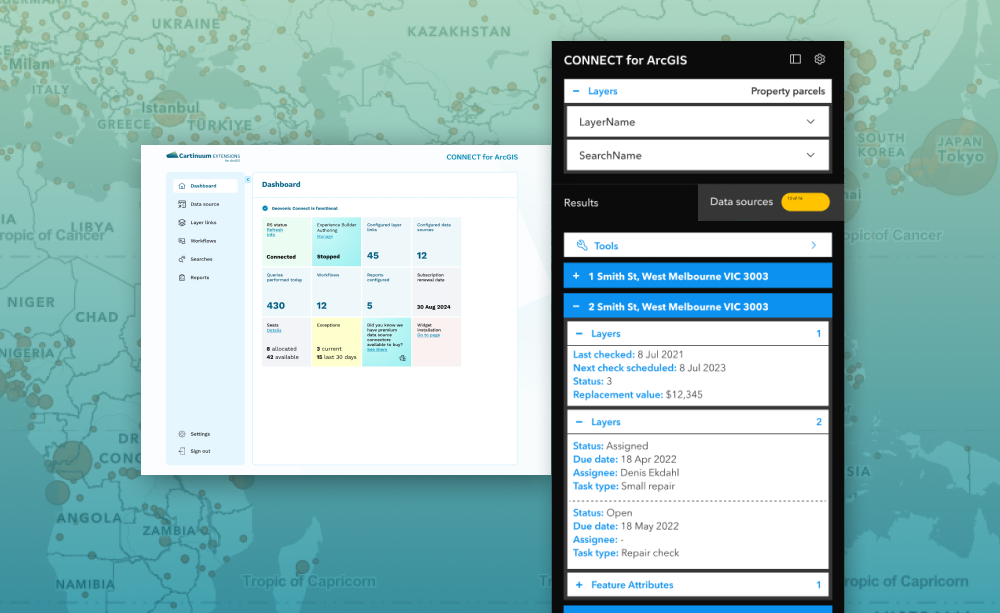Viewport: 1000px width, 613px height.
Task: Click Manage under Experience Builder Authoring
Action: click(324, 237)
